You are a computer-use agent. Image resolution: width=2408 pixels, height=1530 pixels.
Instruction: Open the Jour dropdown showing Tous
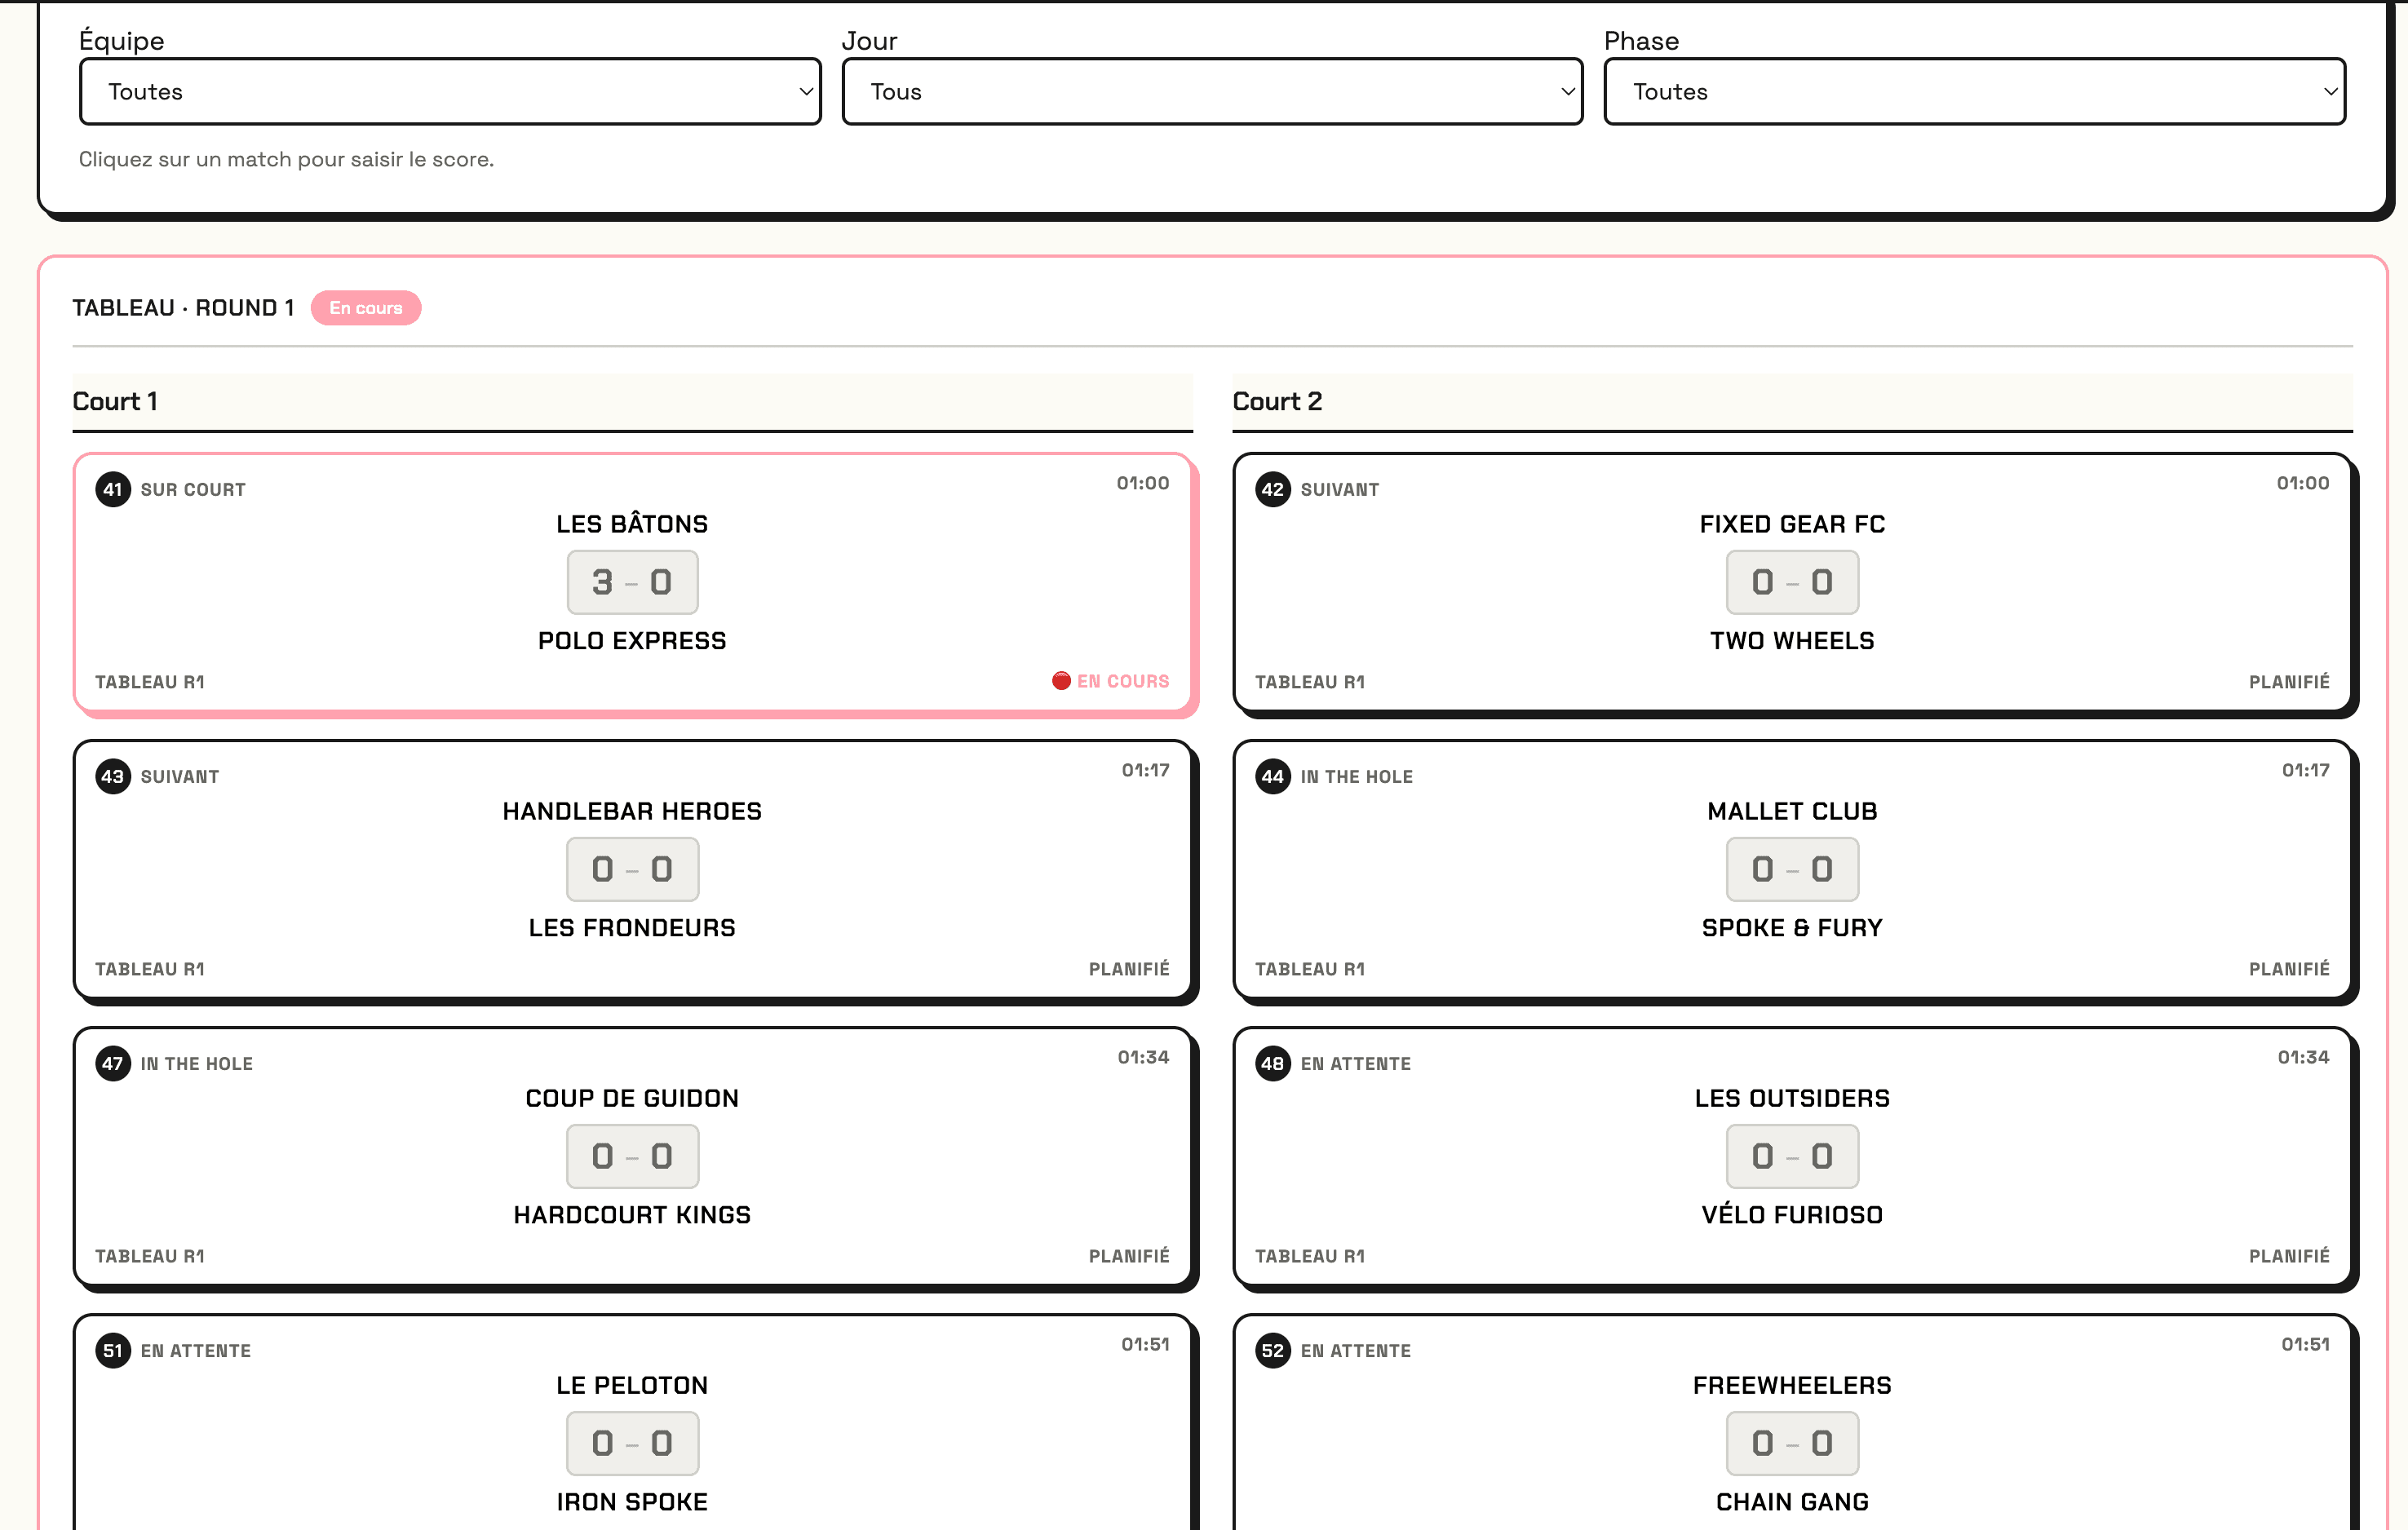[x=1212, y=91]
